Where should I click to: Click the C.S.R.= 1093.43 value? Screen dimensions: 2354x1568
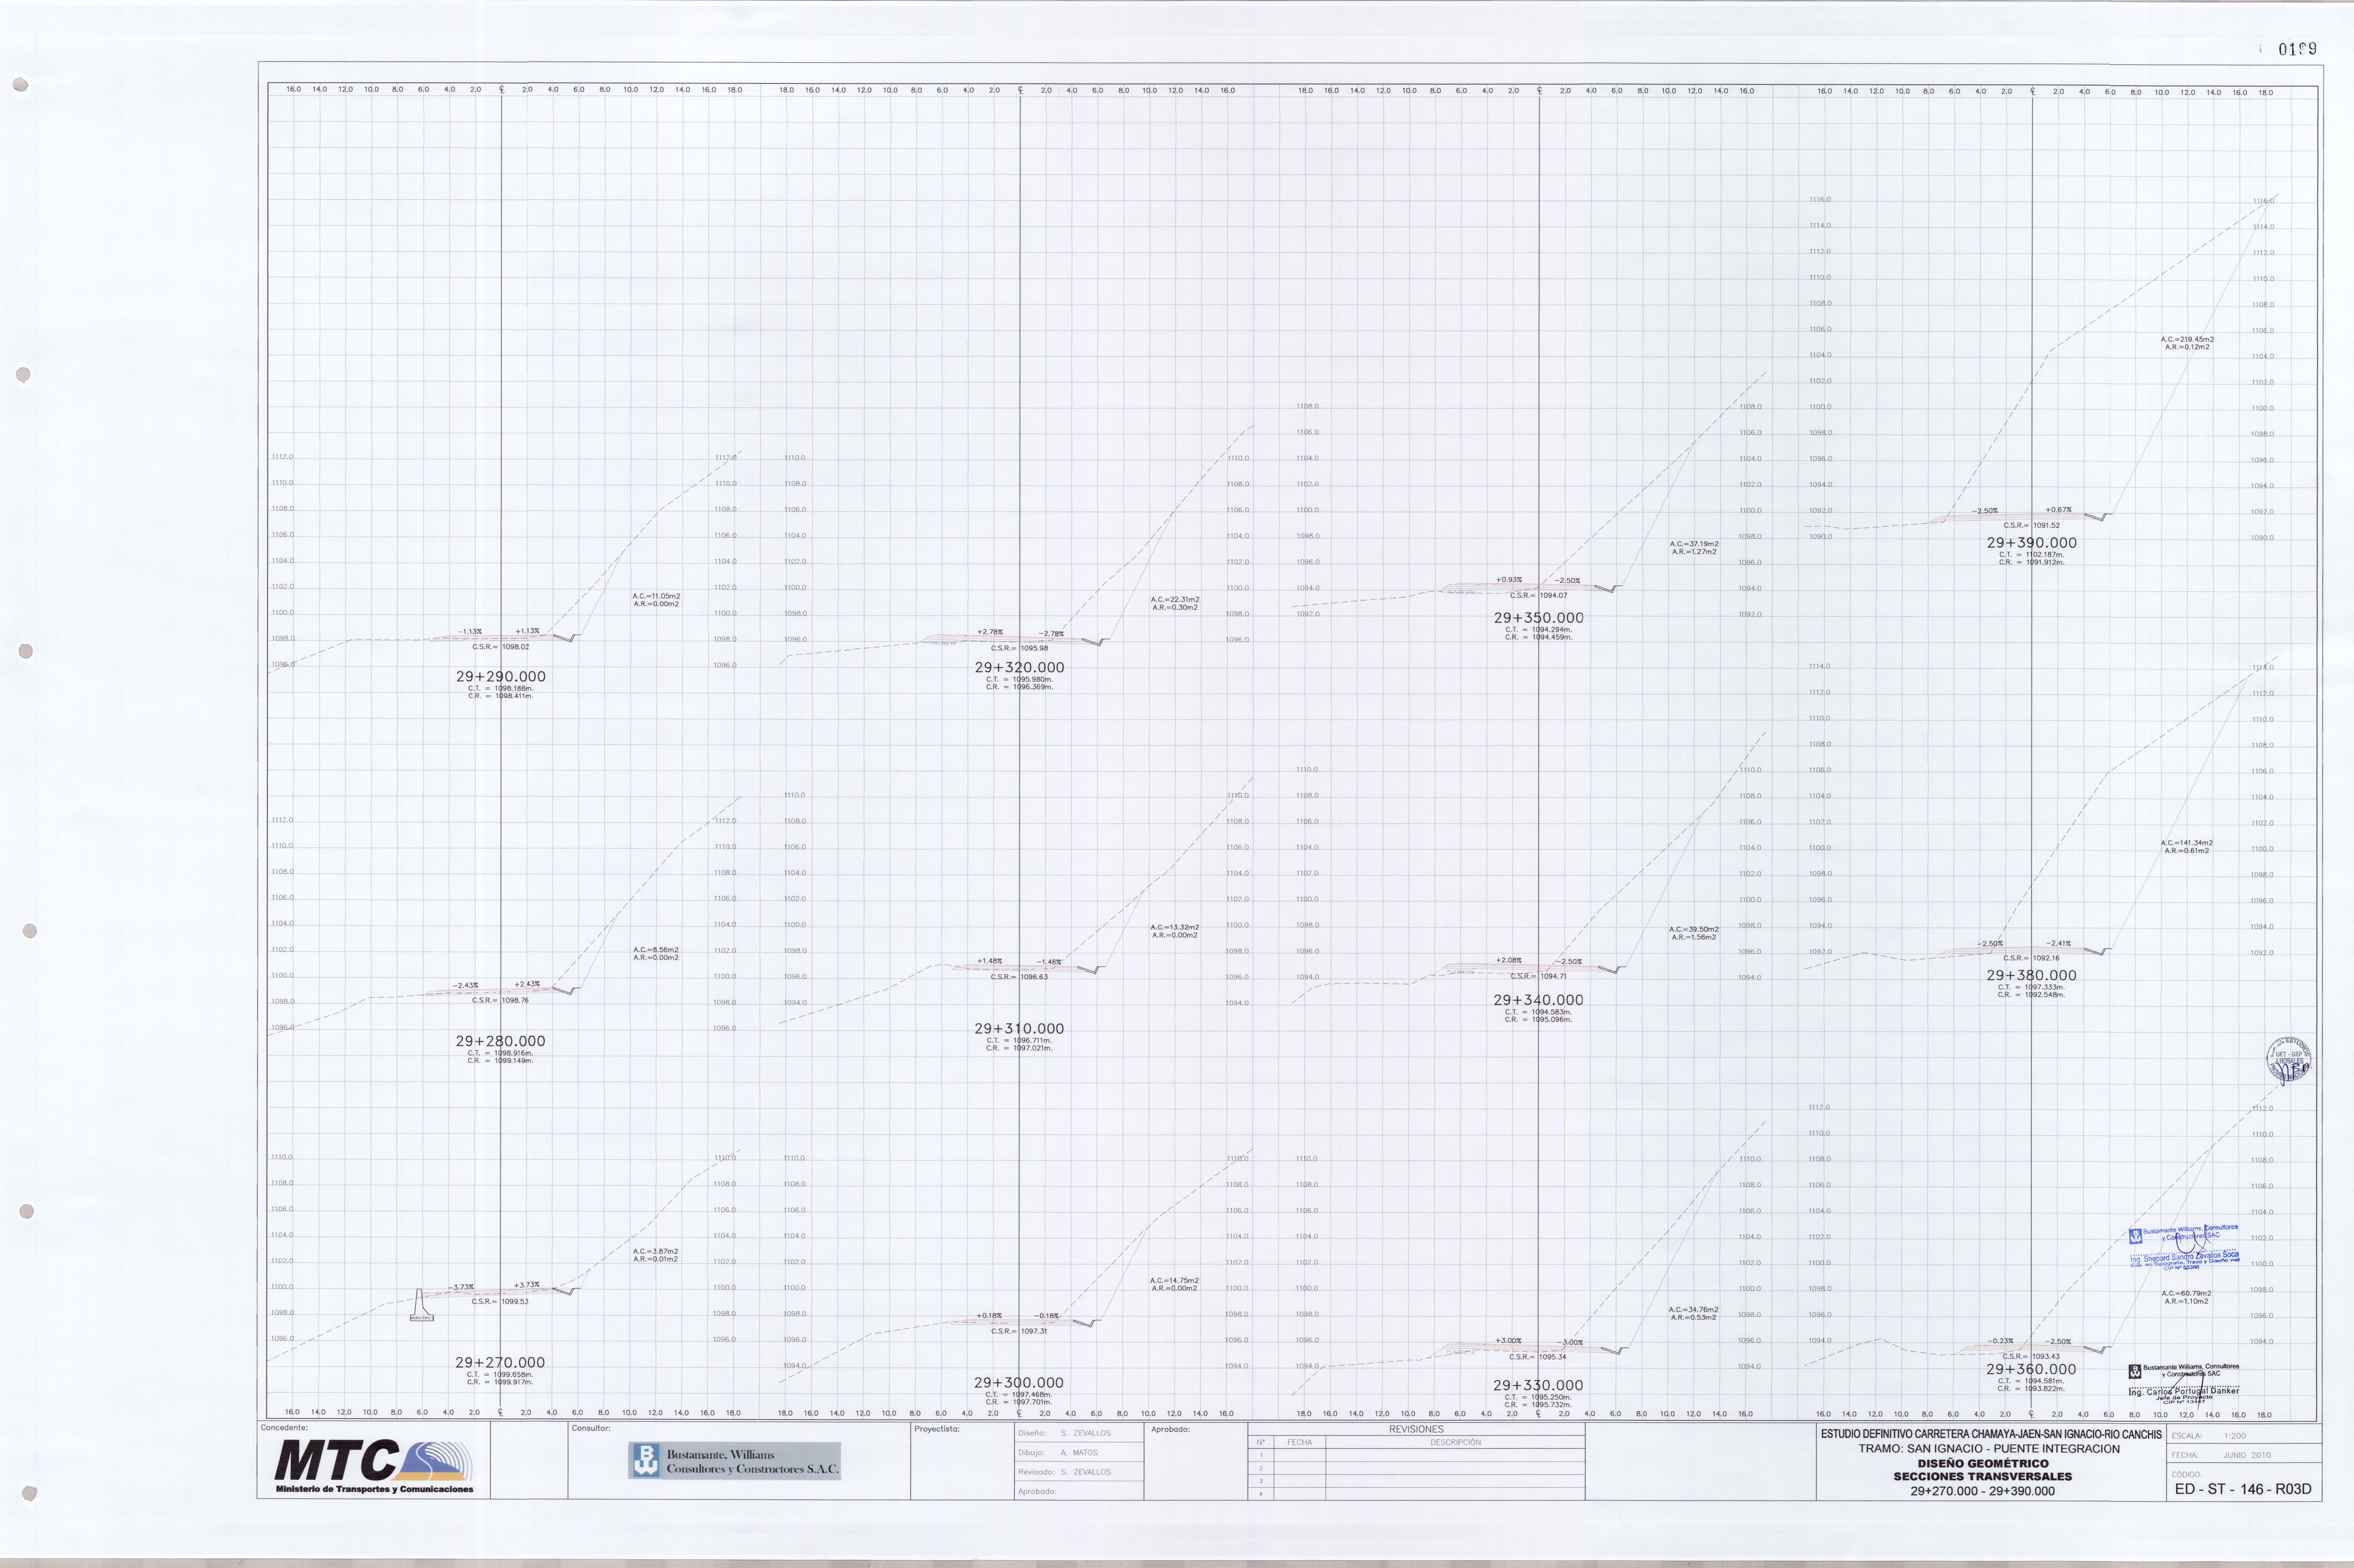point(2031,1357)
